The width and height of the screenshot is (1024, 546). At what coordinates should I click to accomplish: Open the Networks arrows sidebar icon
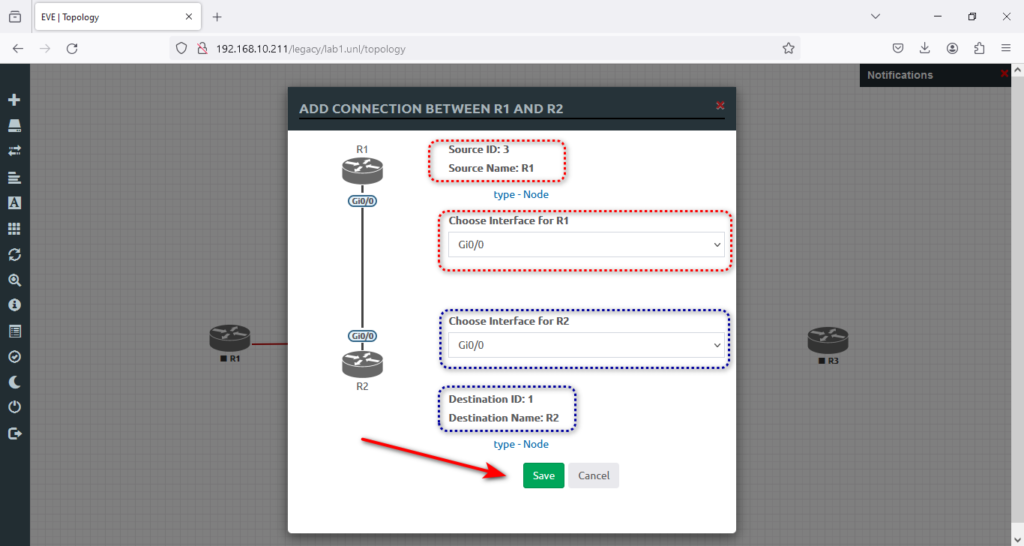tap(14, 151)
